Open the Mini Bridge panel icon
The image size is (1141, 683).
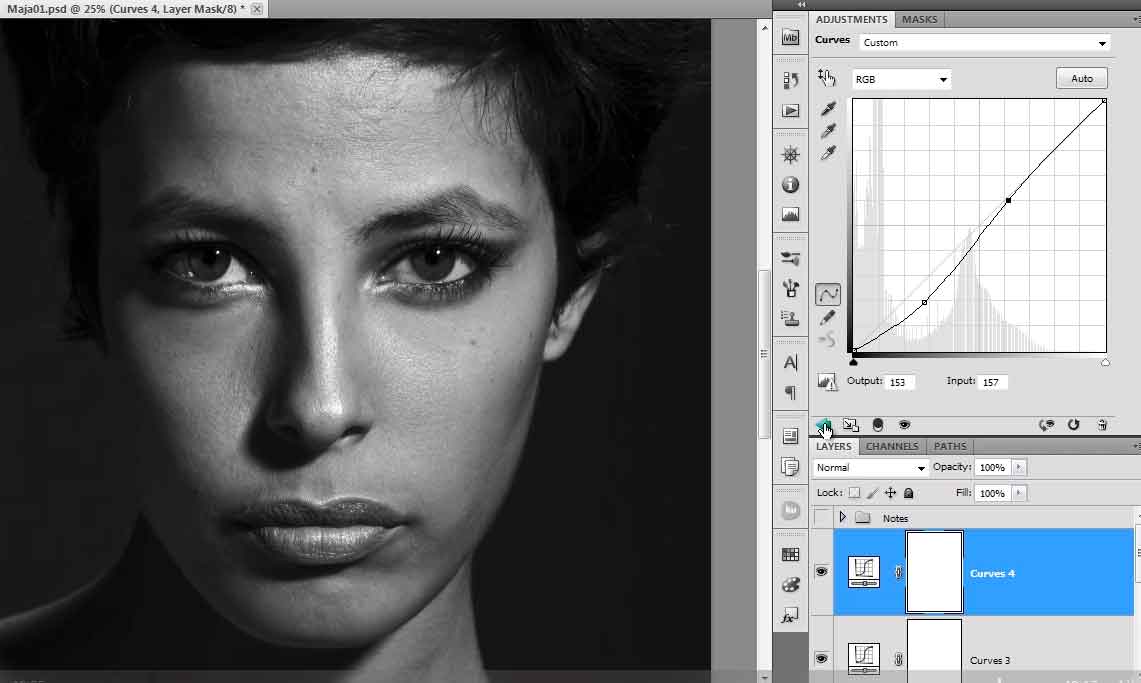(791, 37)
